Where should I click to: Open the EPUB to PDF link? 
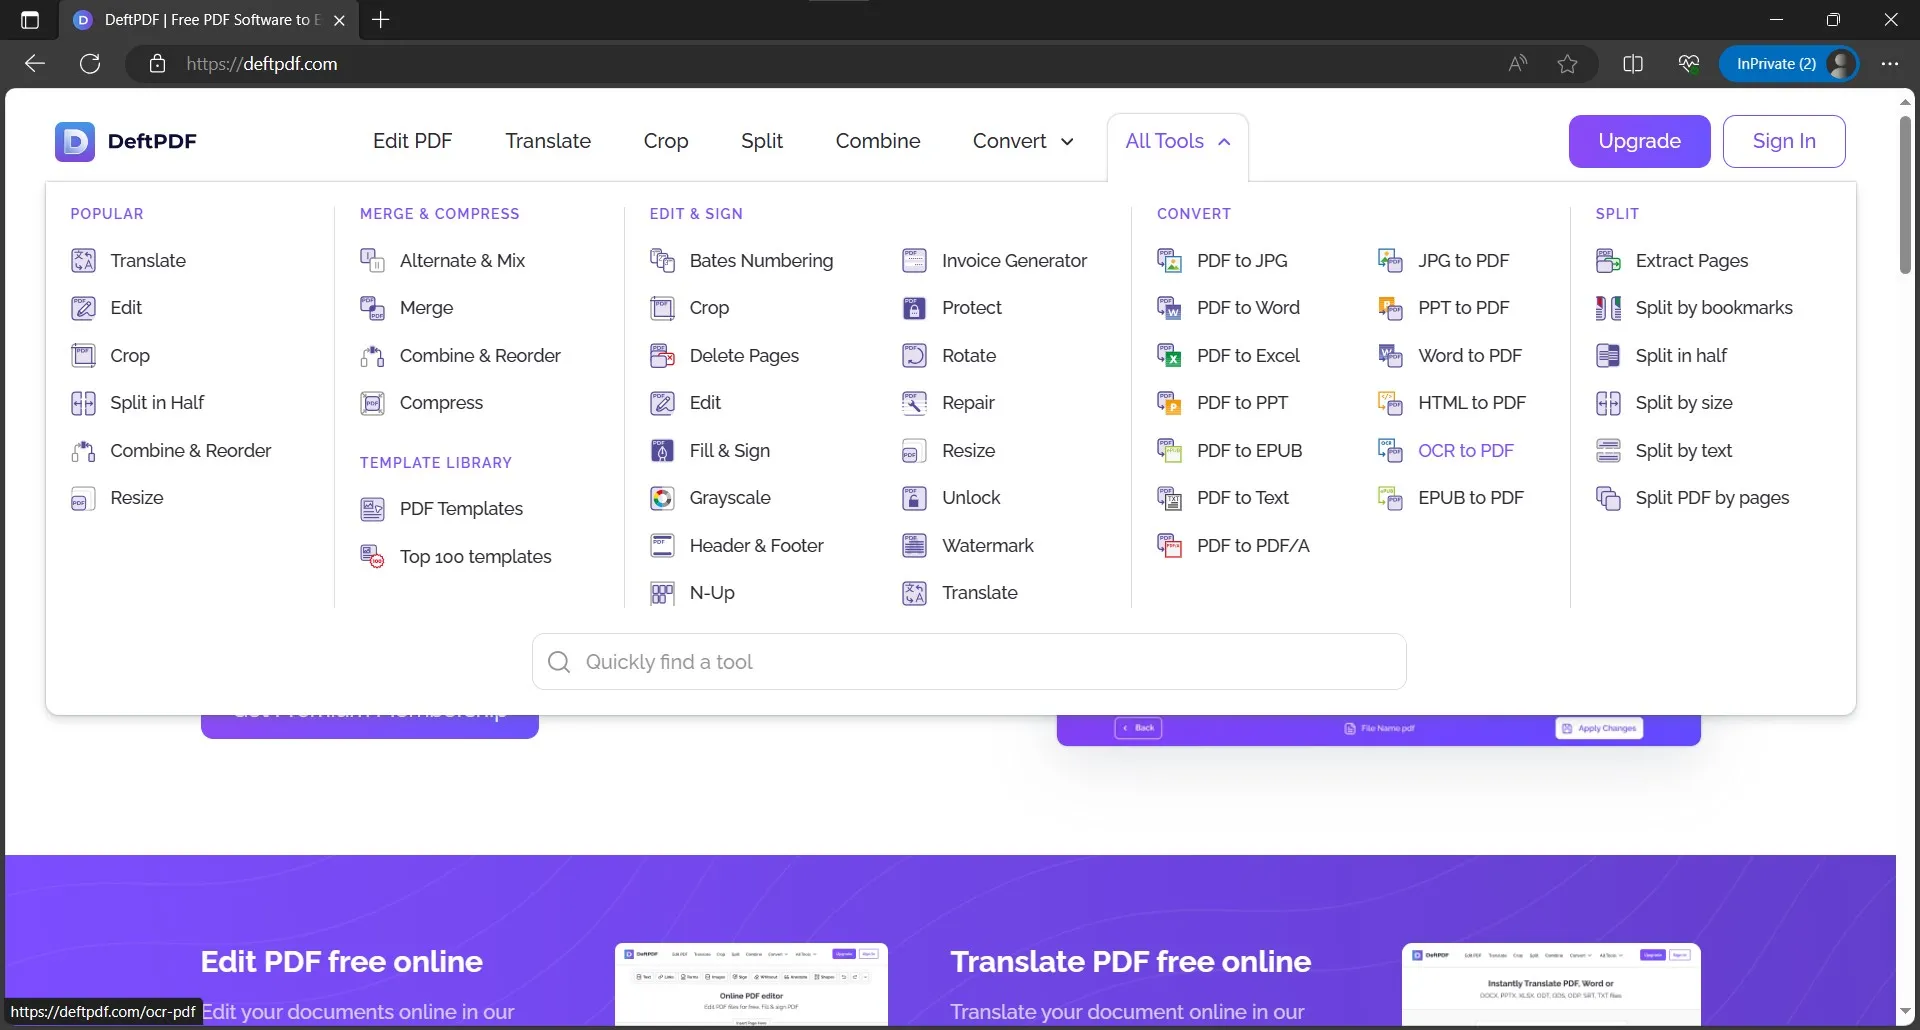(x=1471, y=498)
